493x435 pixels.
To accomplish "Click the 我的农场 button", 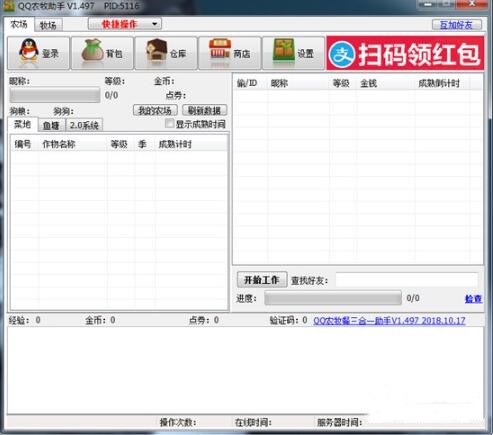I will (x=155, y=110).
